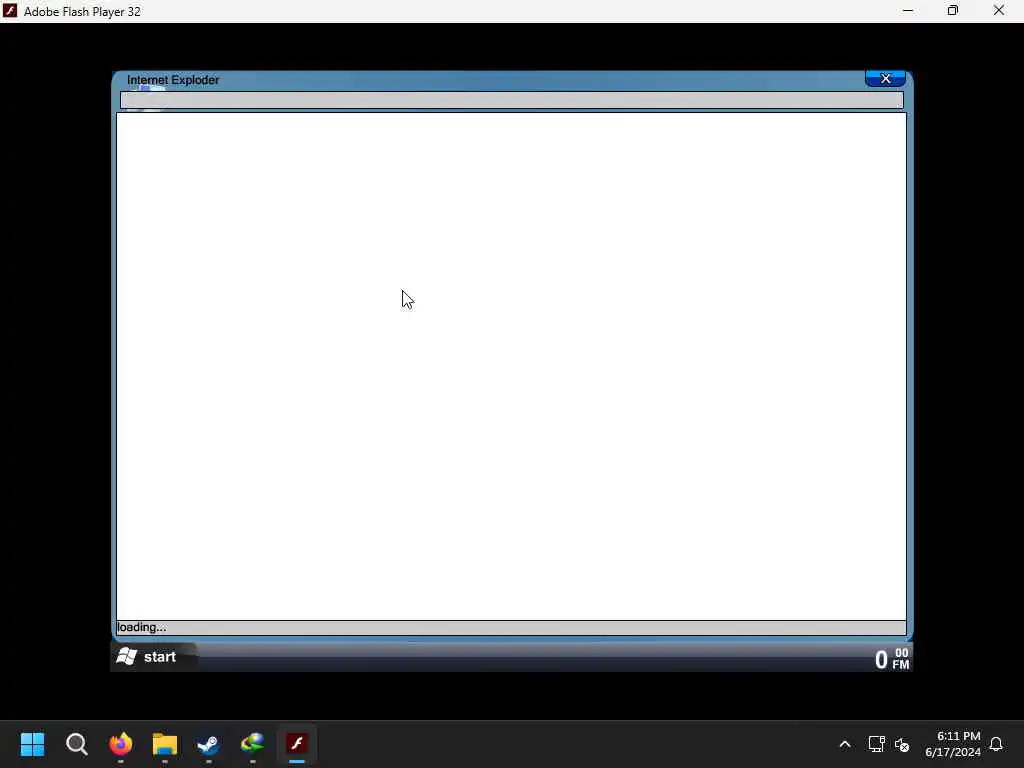Open the globe app icon in taskbar

coord(253,744)
